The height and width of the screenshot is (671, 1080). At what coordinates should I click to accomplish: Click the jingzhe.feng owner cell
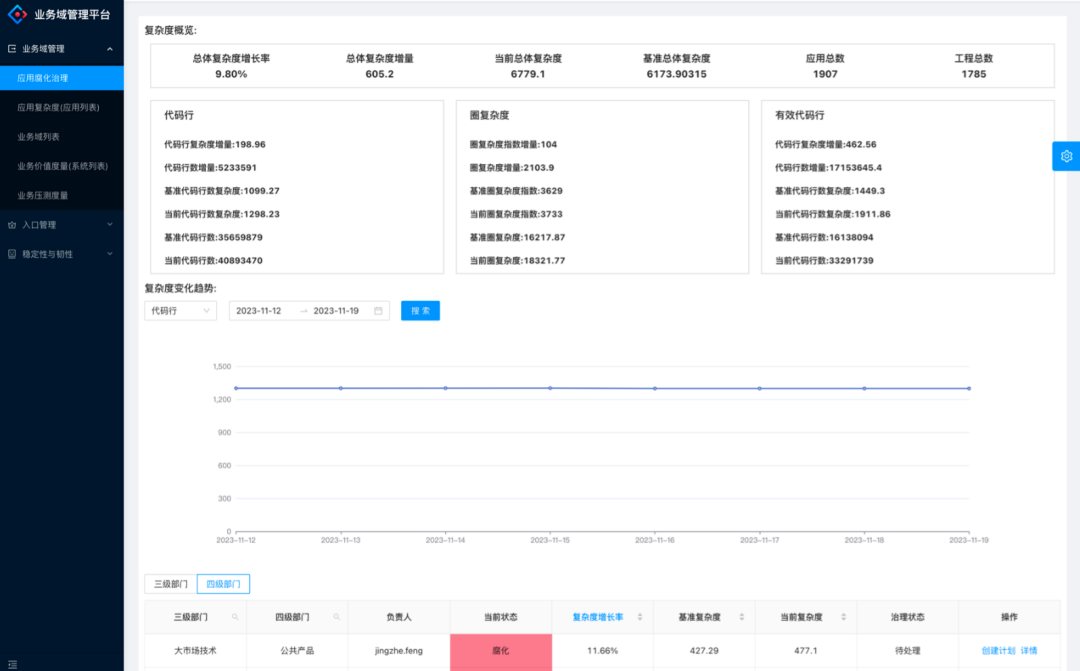coord(399,651)
